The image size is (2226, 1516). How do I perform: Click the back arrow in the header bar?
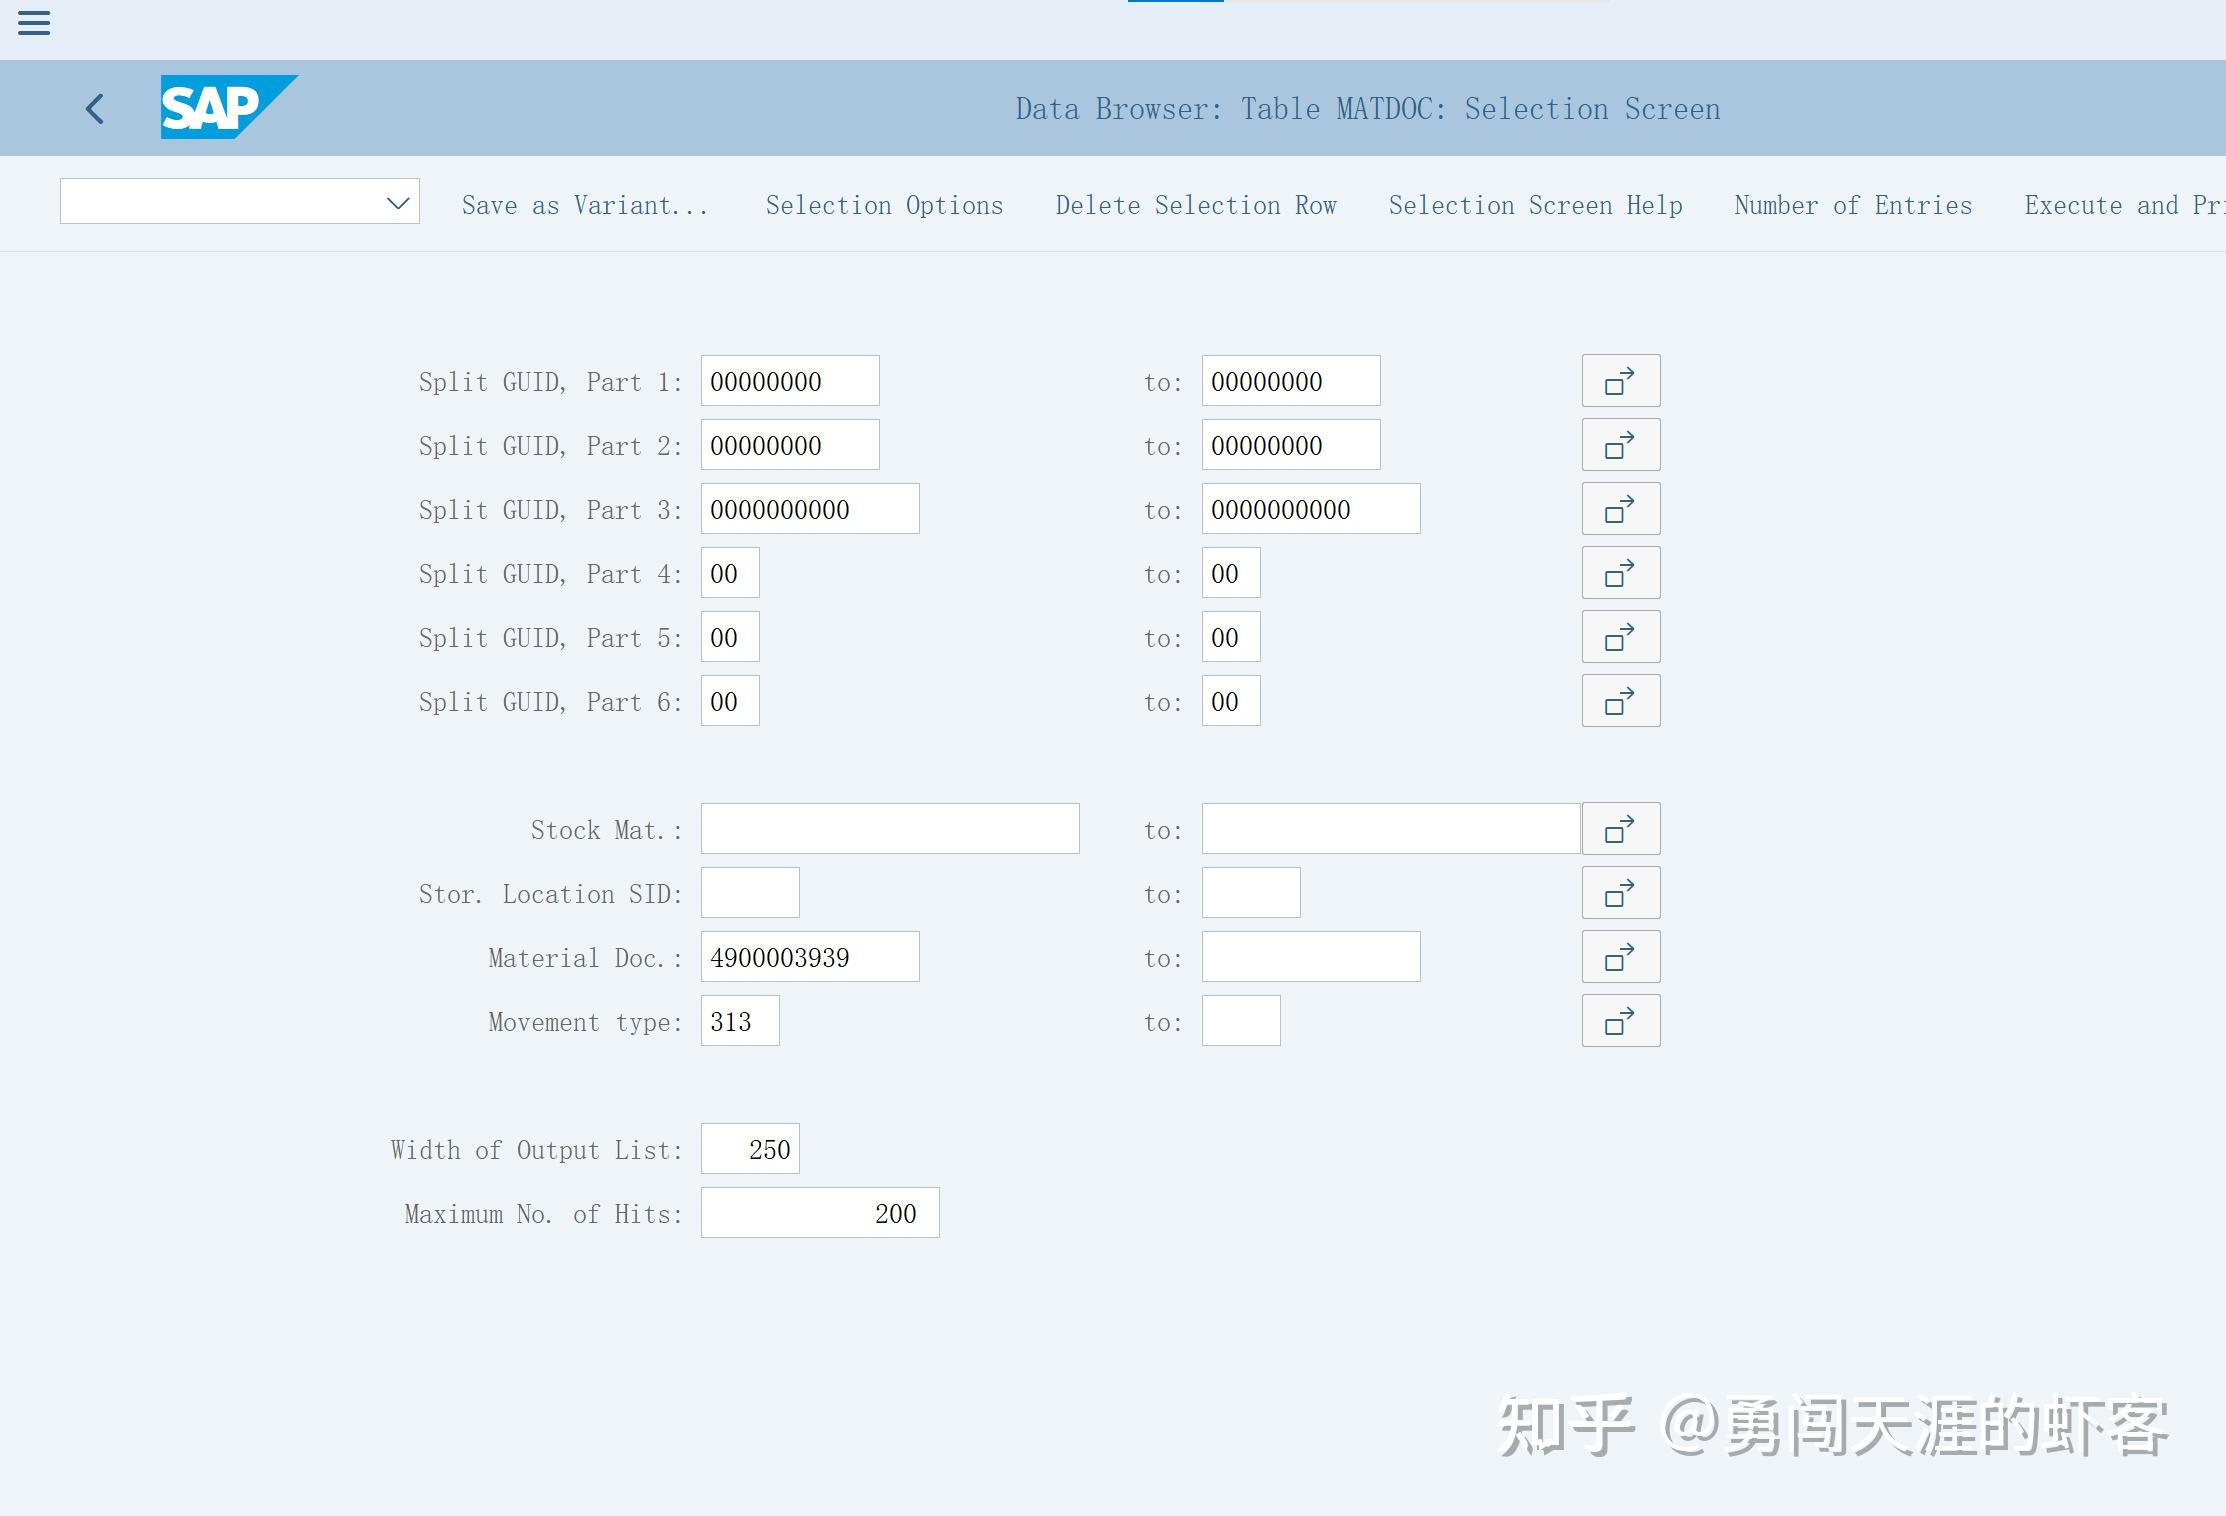95,108
